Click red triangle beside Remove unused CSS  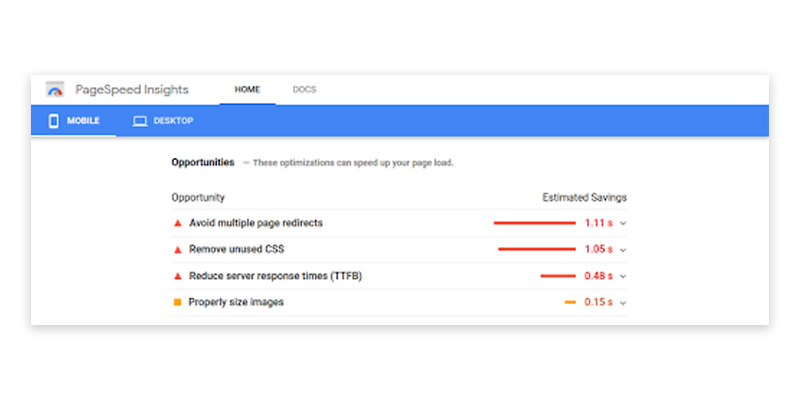pyautogui.click(x=177, y=249)
